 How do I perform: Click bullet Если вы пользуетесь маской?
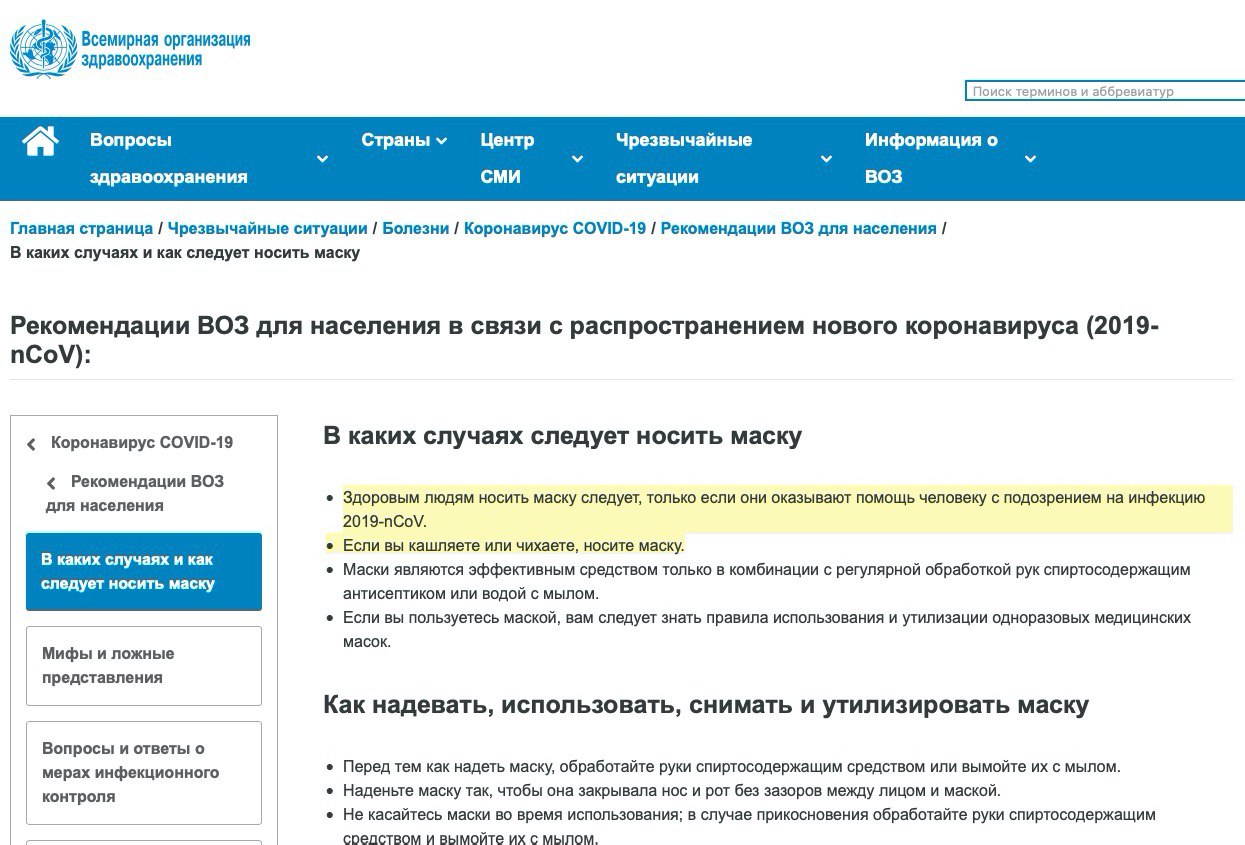(x=766, y=630)
